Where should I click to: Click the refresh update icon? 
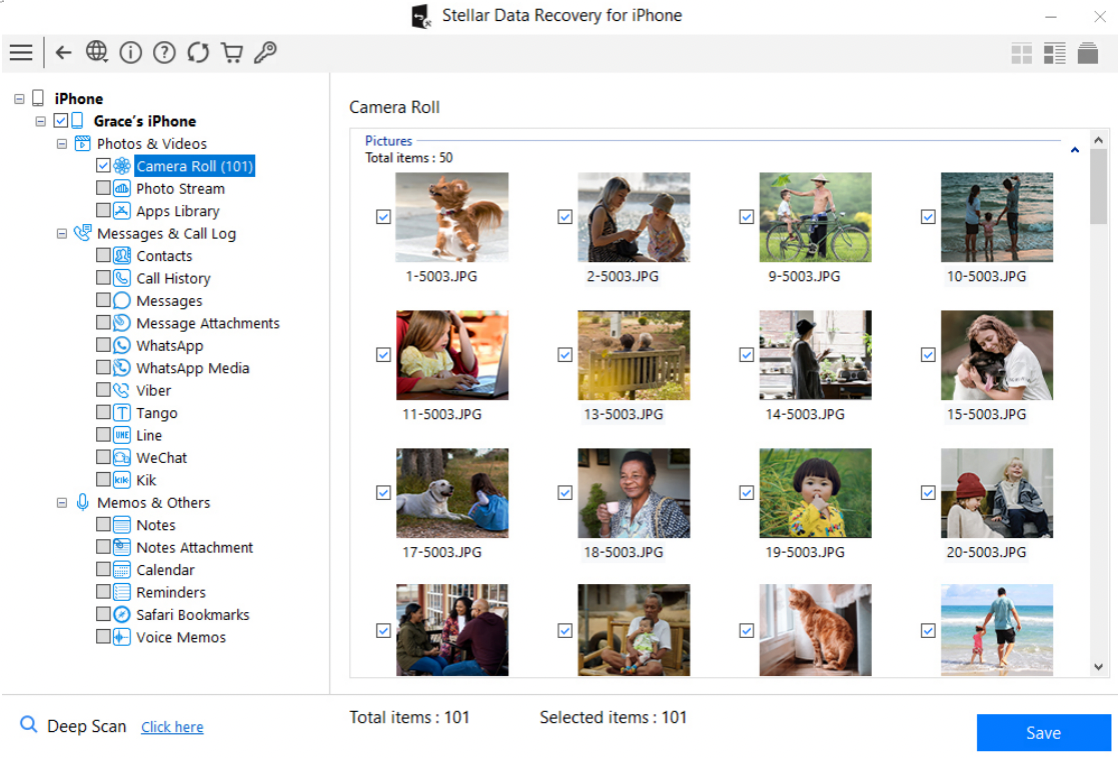point(198,53)
